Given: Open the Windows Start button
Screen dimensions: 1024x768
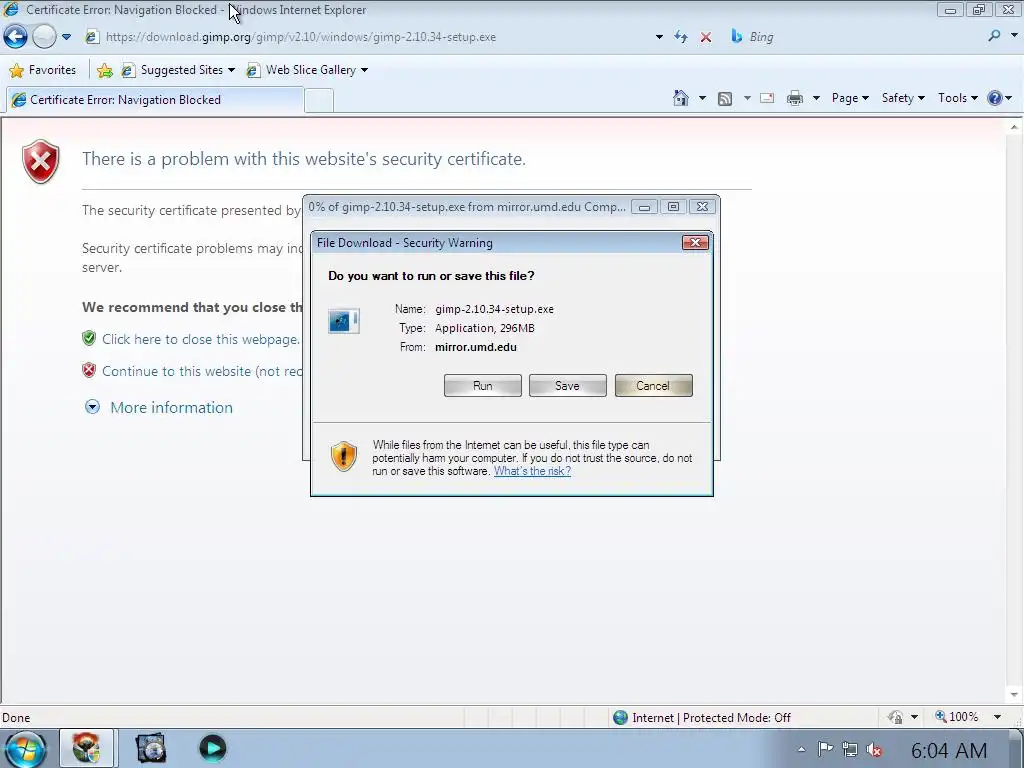Looking at the screenshot, I should click(25, 749).
